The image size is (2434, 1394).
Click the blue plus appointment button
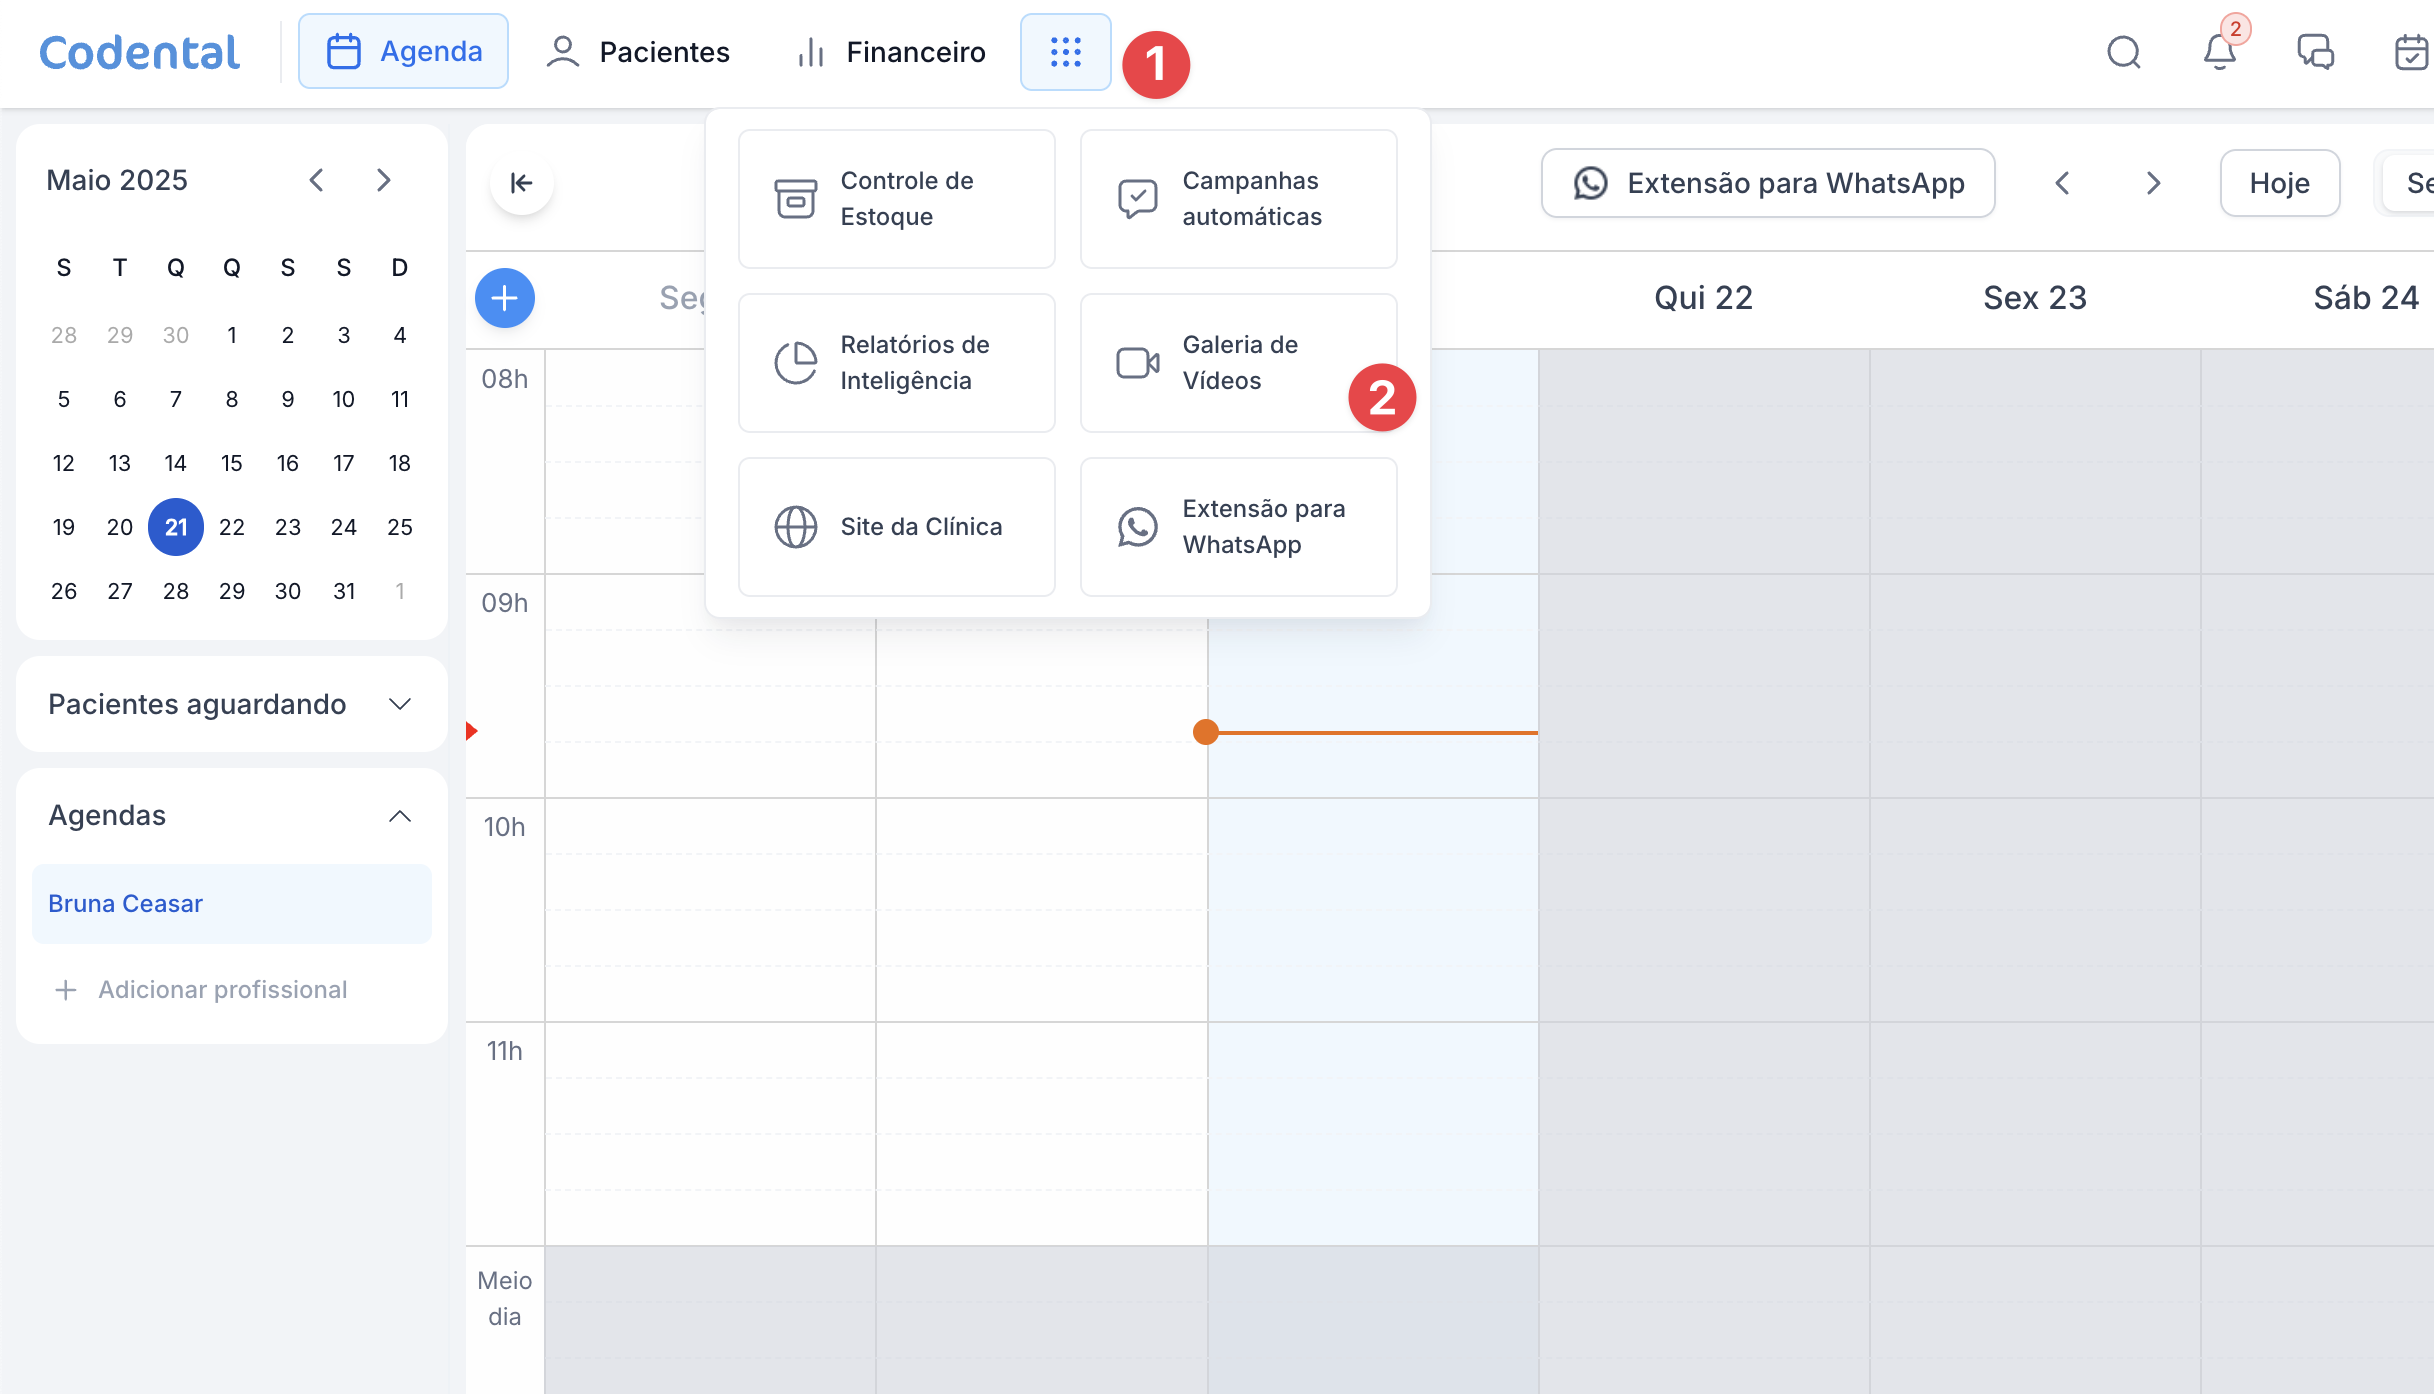(x=504, y=298)
